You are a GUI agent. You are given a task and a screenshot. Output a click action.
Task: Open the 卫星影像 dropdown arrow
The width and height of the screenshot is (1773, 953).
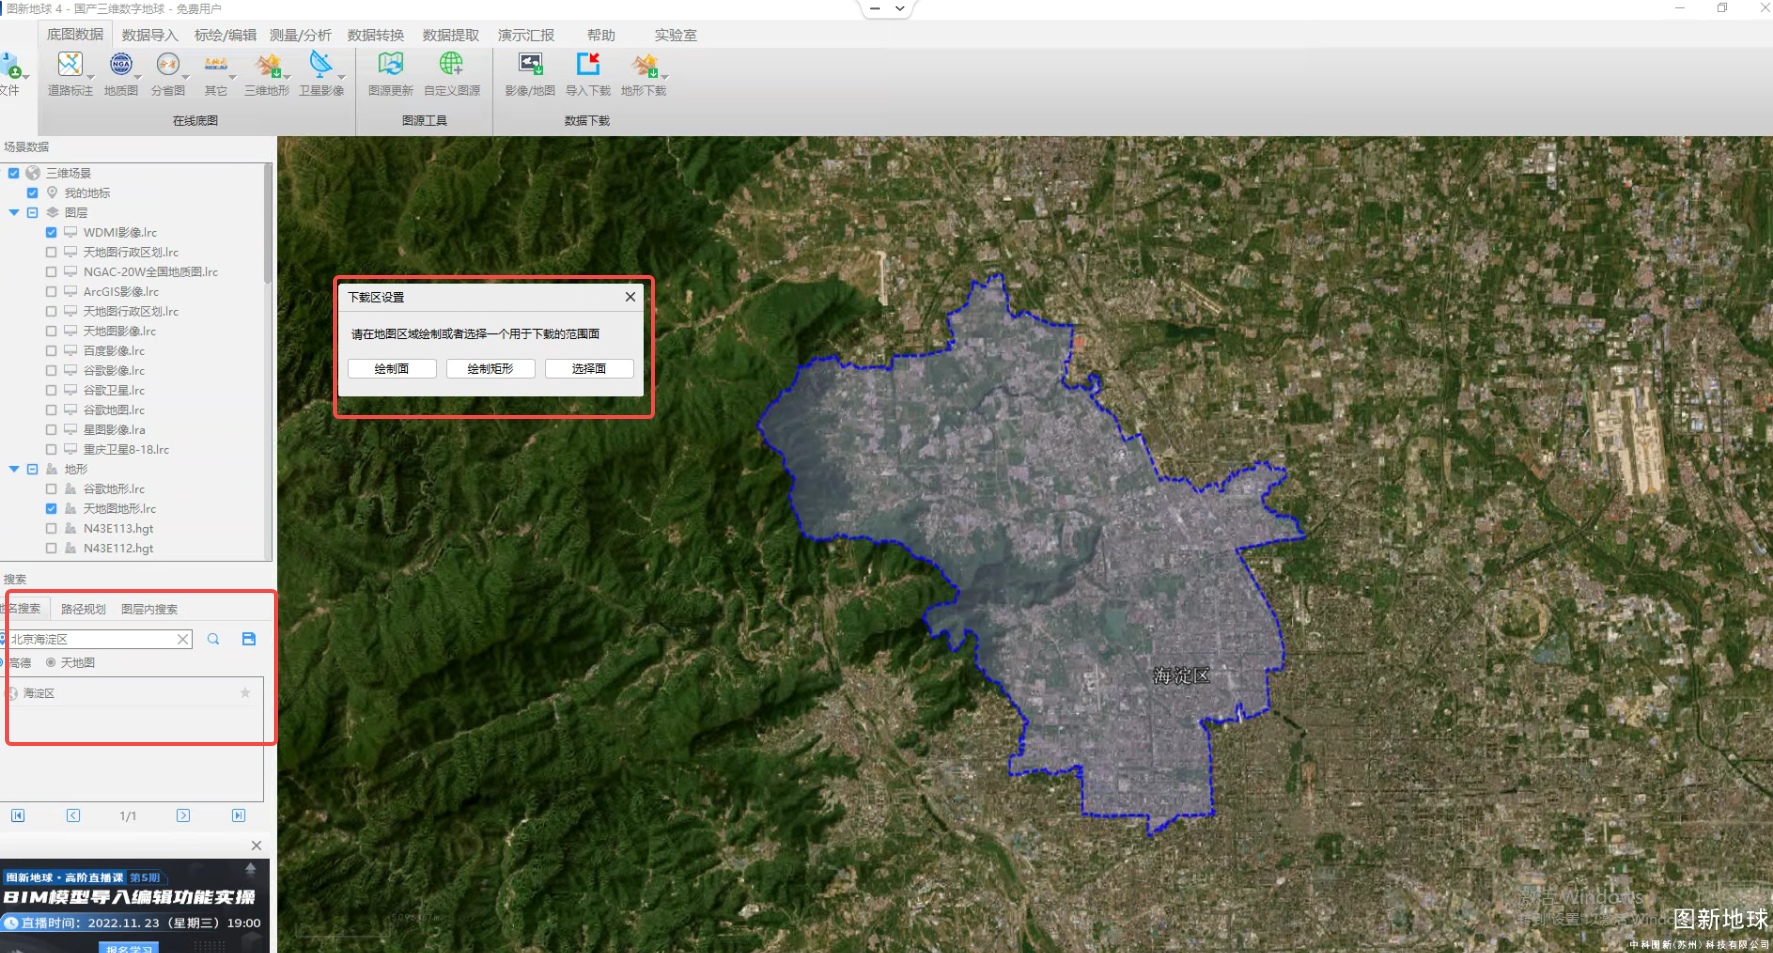click(341, 77)
